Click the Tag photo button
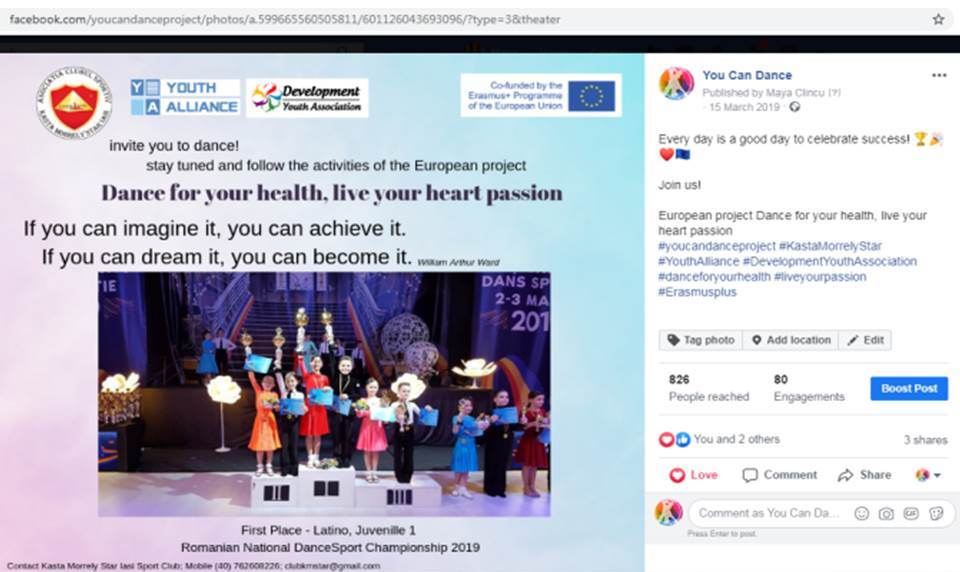The width and height of the screenshot is (960, 572). (x=701, y=340)
